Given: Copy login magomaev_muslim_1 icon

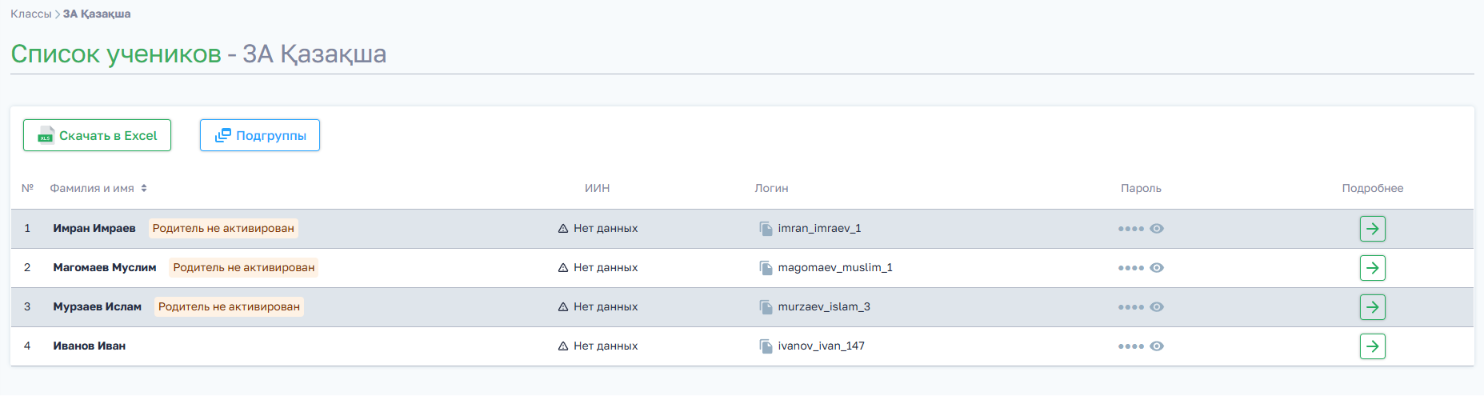Looking at the screenshot, I should (x=766, y=268).
